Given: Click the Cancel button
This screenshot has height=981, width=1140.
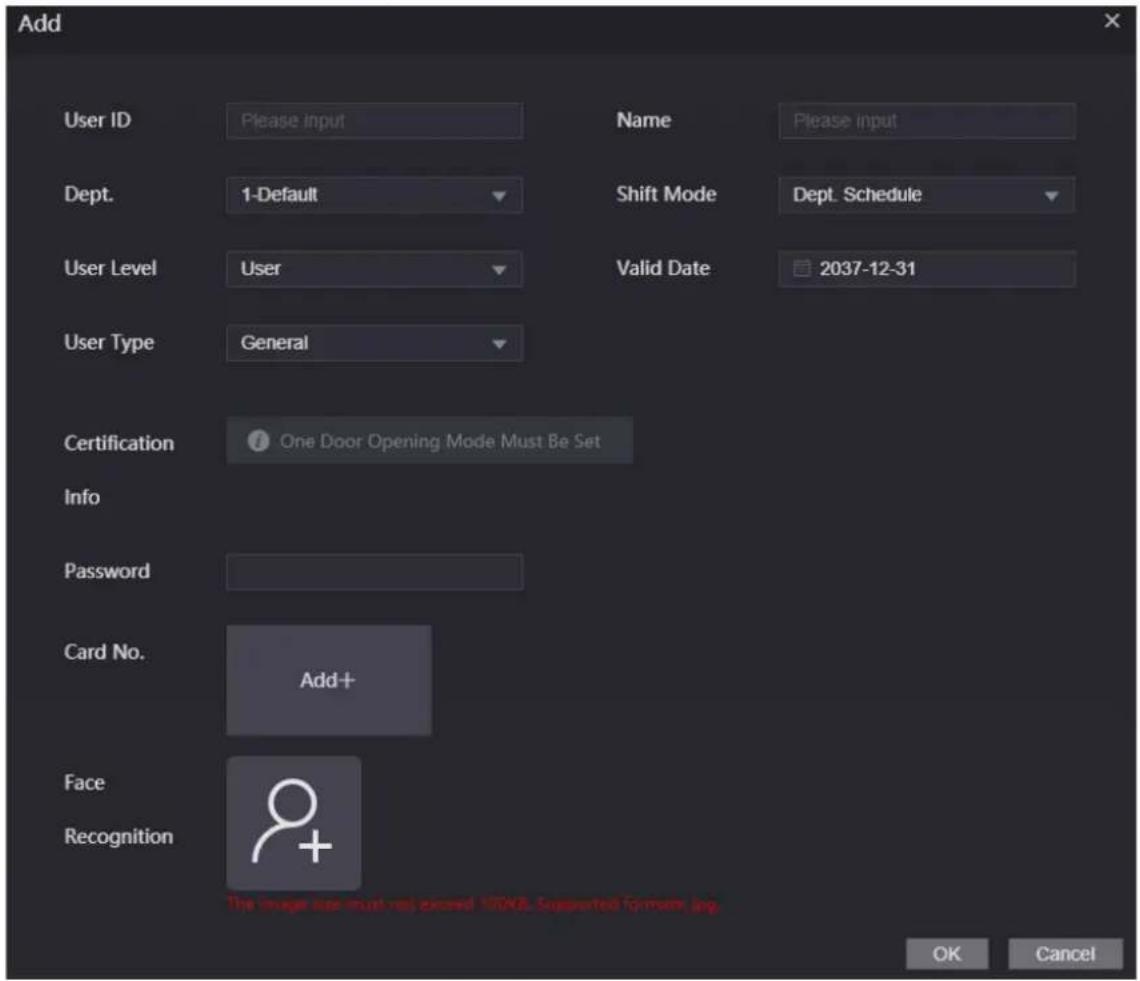Looking at the screenshot, I should point(1065,953).
